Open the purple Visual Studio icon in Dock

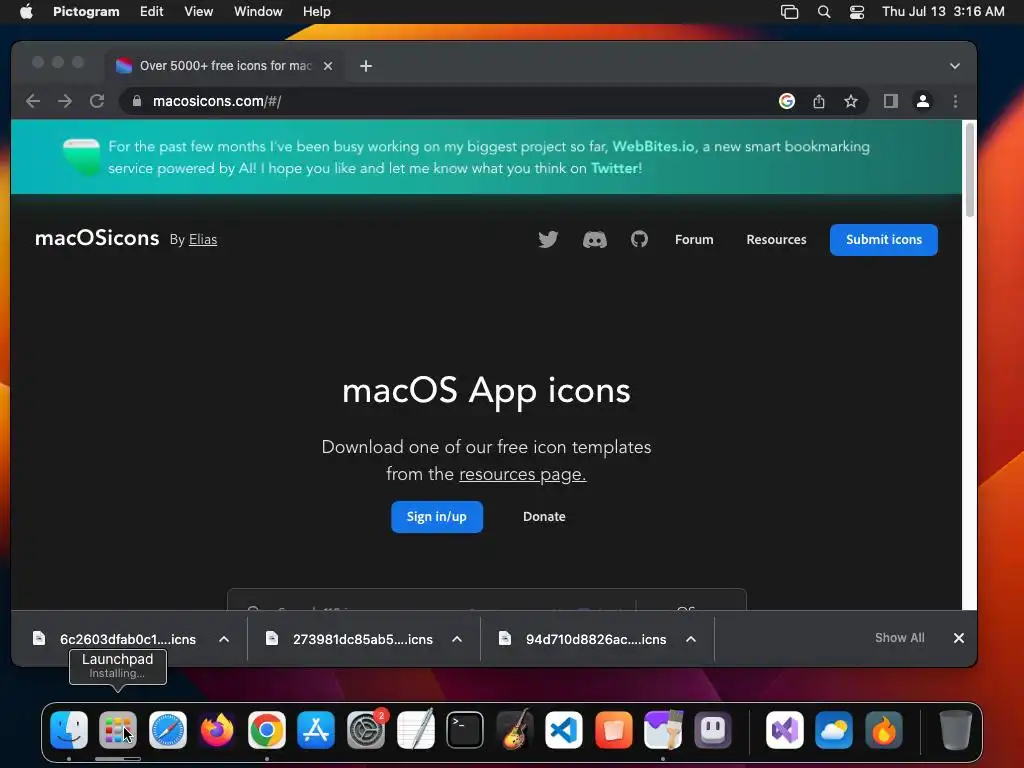785,730
